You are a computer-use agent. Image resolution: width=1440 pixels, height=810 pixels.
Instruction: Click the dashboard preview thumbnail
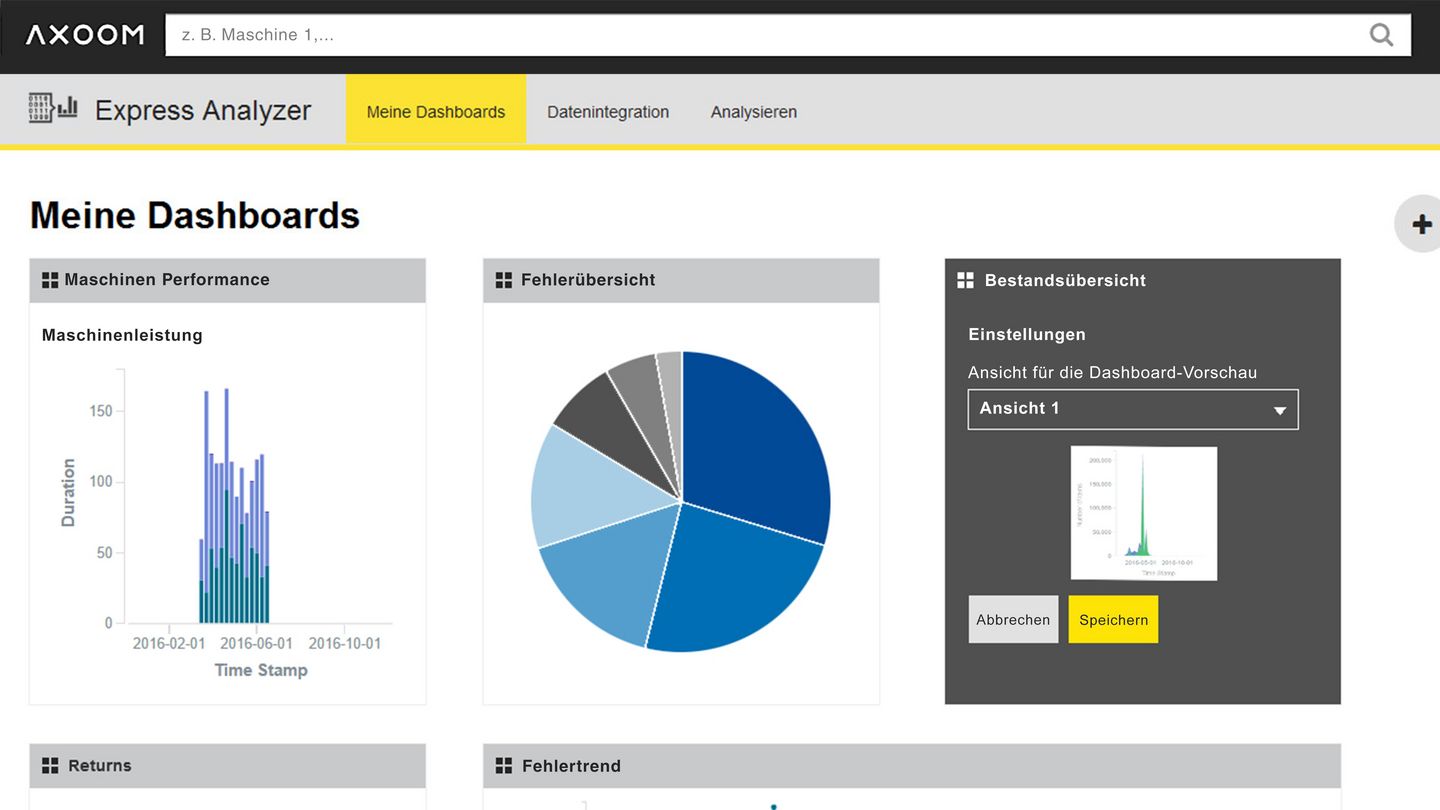(1143, 513)
